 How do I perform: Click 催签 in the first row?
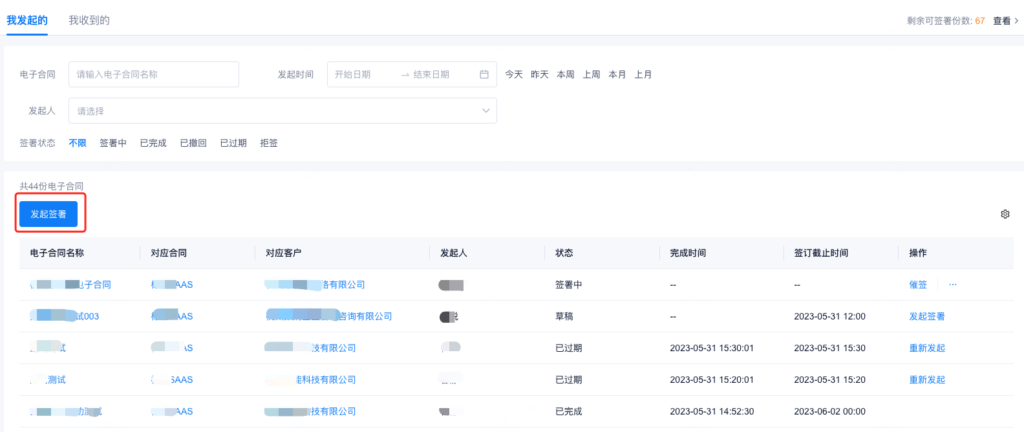tap(918, 285)
